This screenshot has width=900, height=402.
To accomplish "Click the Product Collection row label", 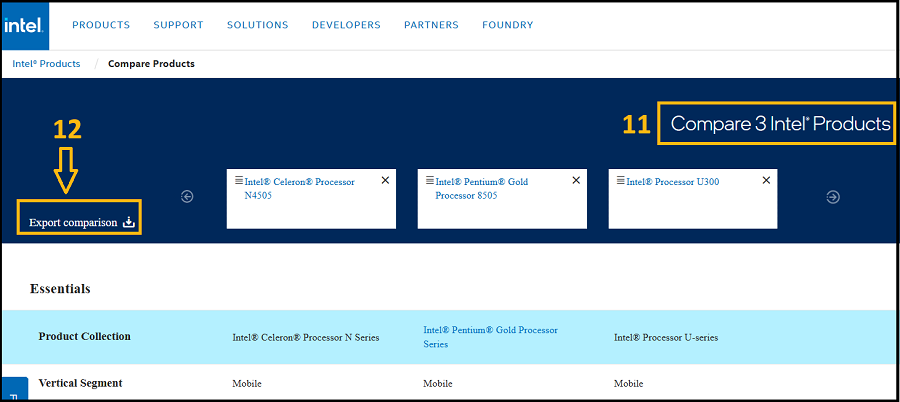I will (x=84, y=337).
